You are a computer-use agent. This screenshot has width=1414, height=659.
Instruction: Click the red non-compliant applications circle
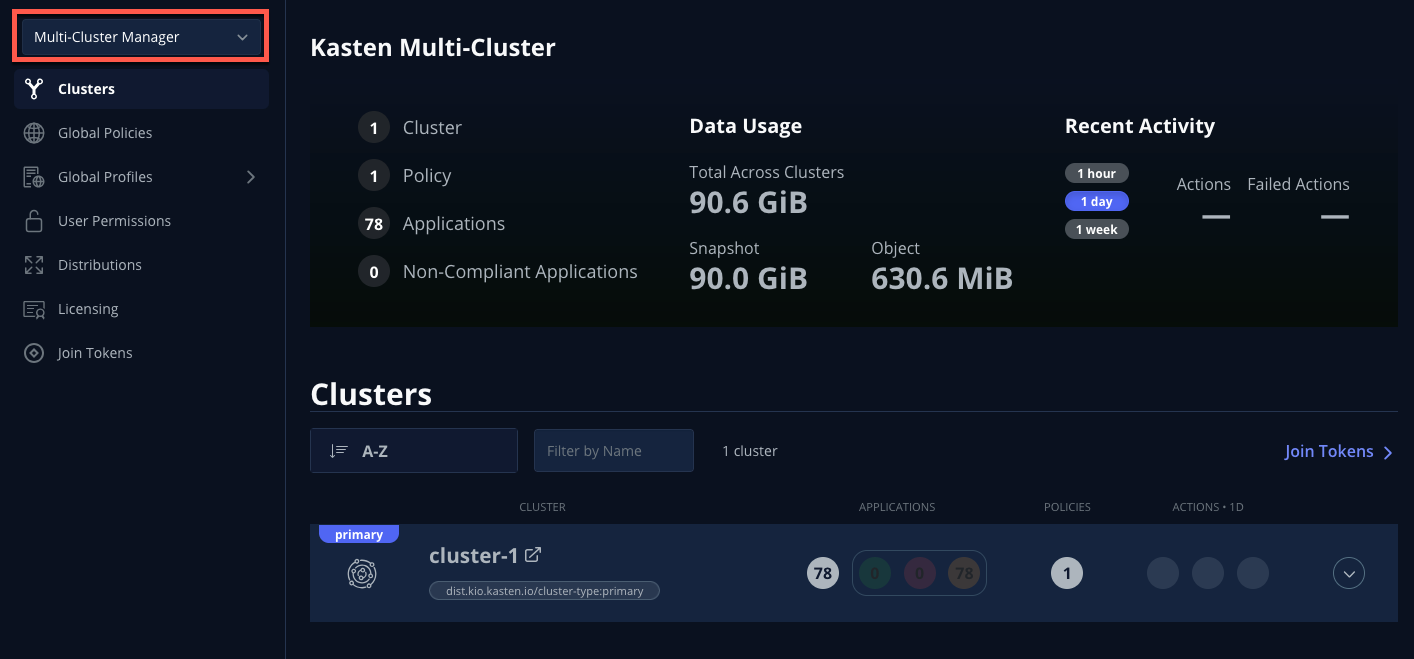(x=919, y=573)
